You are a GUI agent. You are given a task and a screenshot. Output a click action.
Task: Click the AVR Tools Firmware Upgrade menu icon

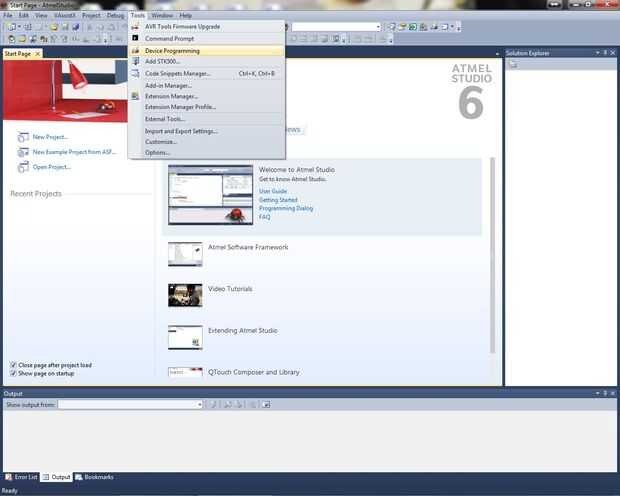tap(135, 27)
